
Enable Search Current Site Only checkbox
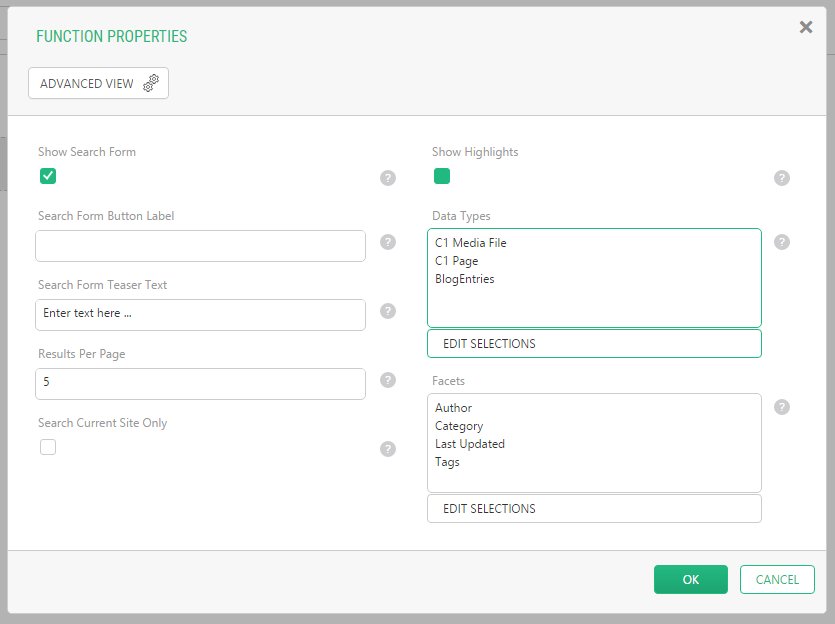point(48,447)
